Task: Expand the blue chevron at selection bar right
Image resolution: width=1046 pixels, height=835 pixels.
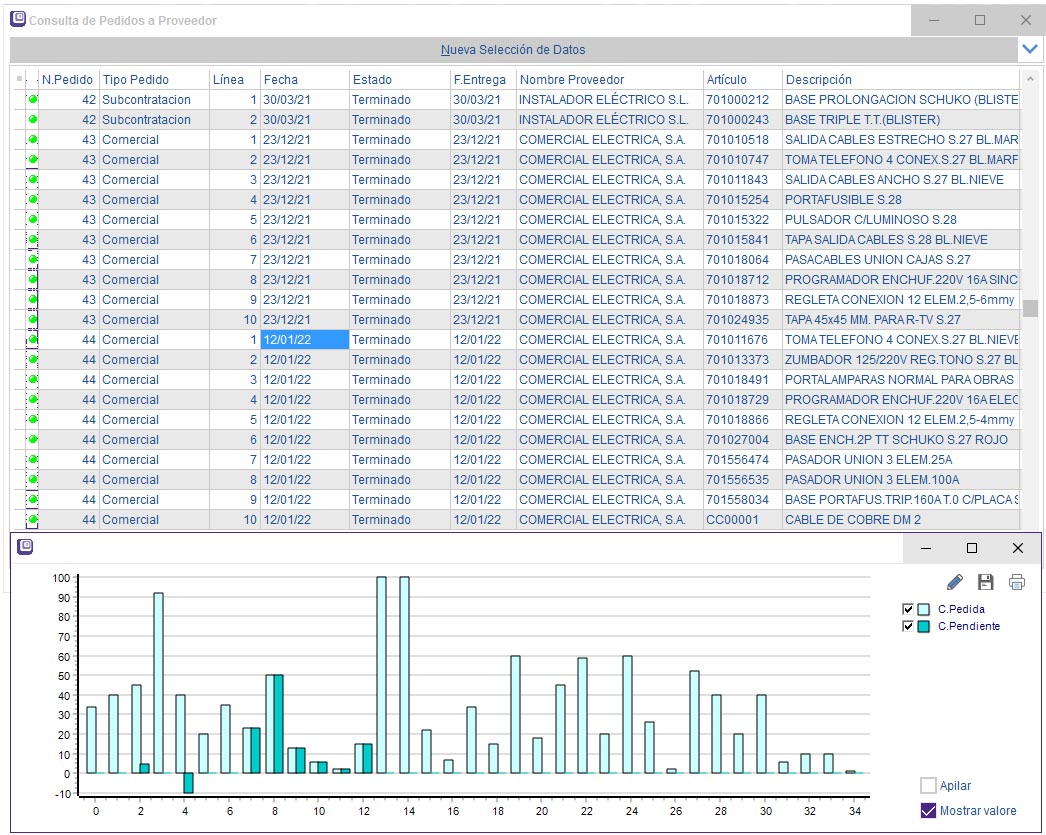Action: pos(1029,49)
